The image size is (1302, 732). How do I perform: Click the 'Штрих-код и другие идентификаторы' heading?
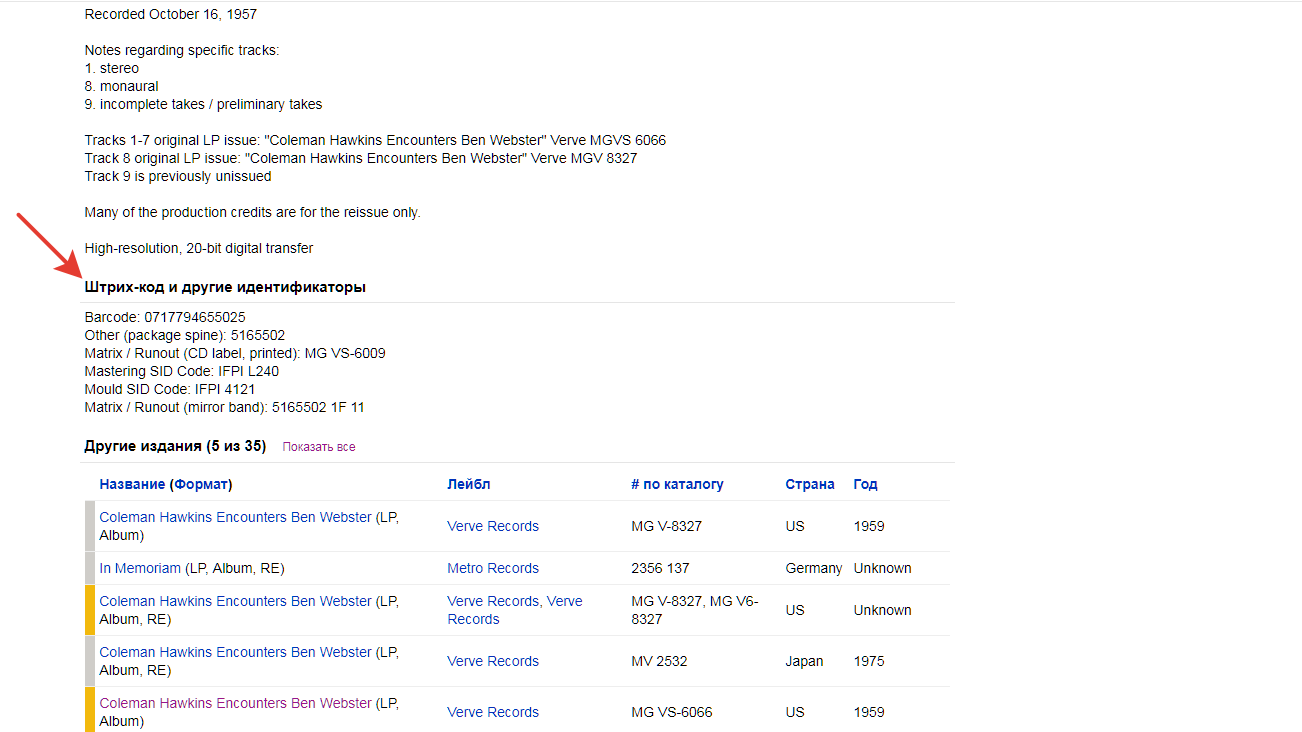(225, 287)
